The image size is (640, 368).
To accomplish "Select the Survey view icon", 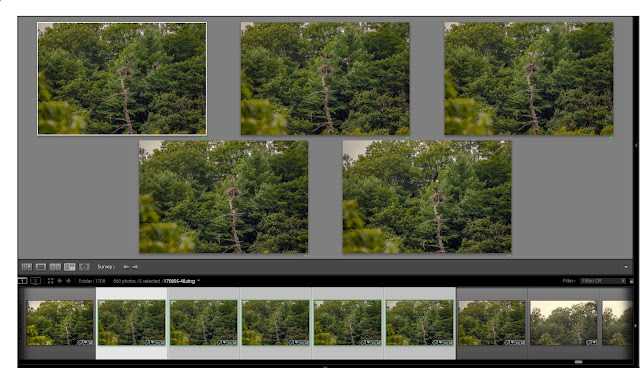I will pos(70,267).
